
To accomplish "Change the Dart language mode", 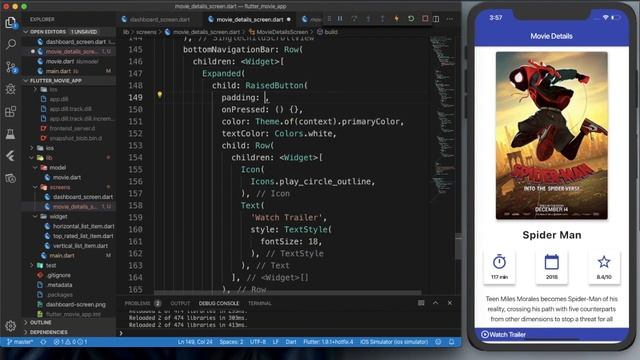I will tap(291, 342).
